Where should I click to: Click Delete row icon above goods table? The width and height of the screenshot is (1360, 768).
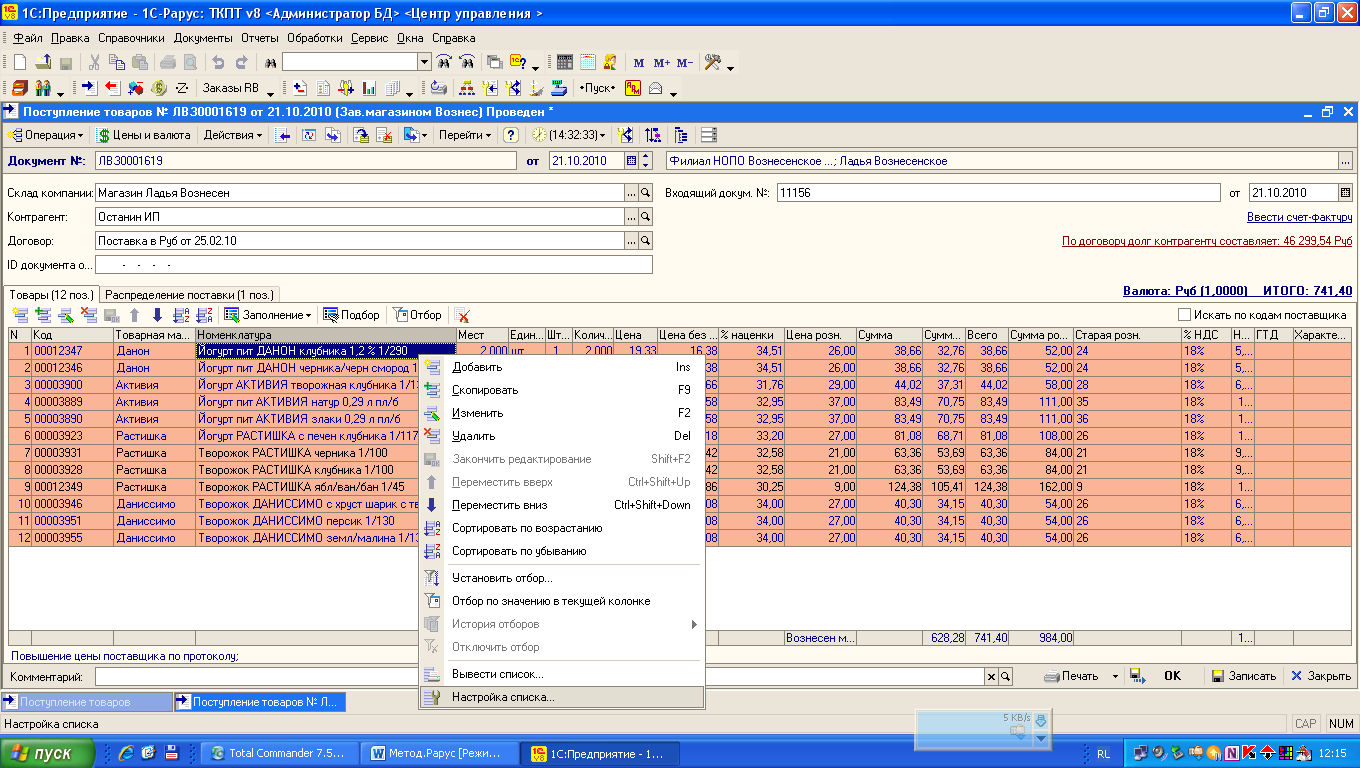(x=88, y=315)
